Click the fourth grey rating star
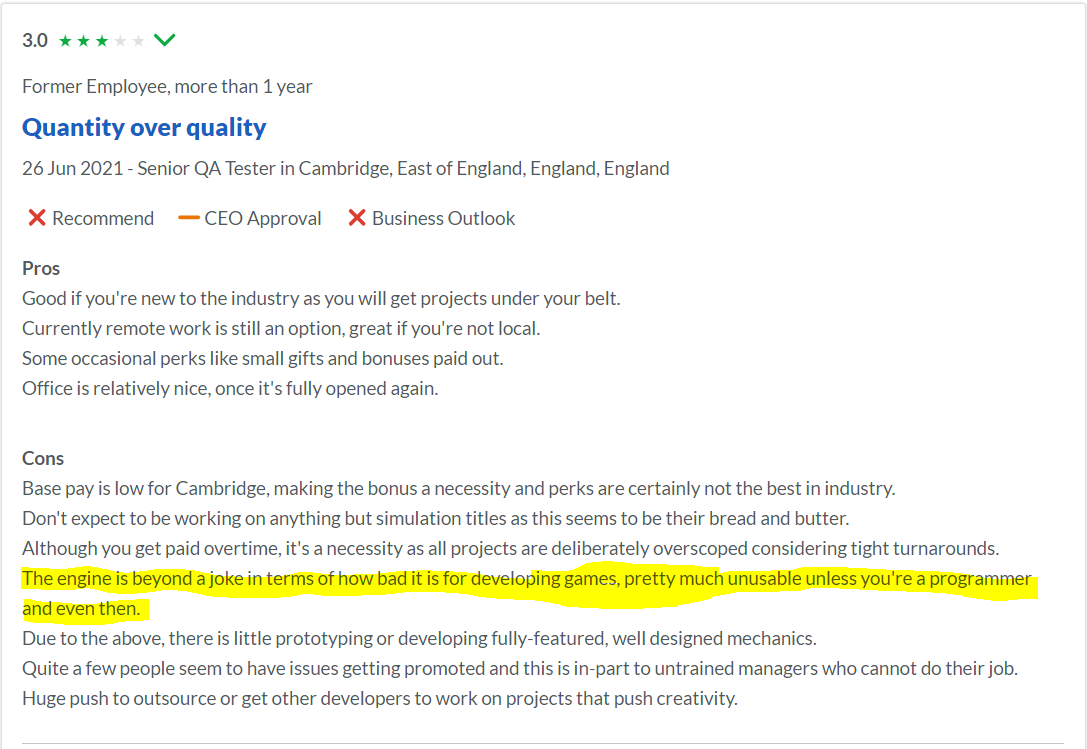The height and width of the screenshot is (749, 1087). click(120, 41)
